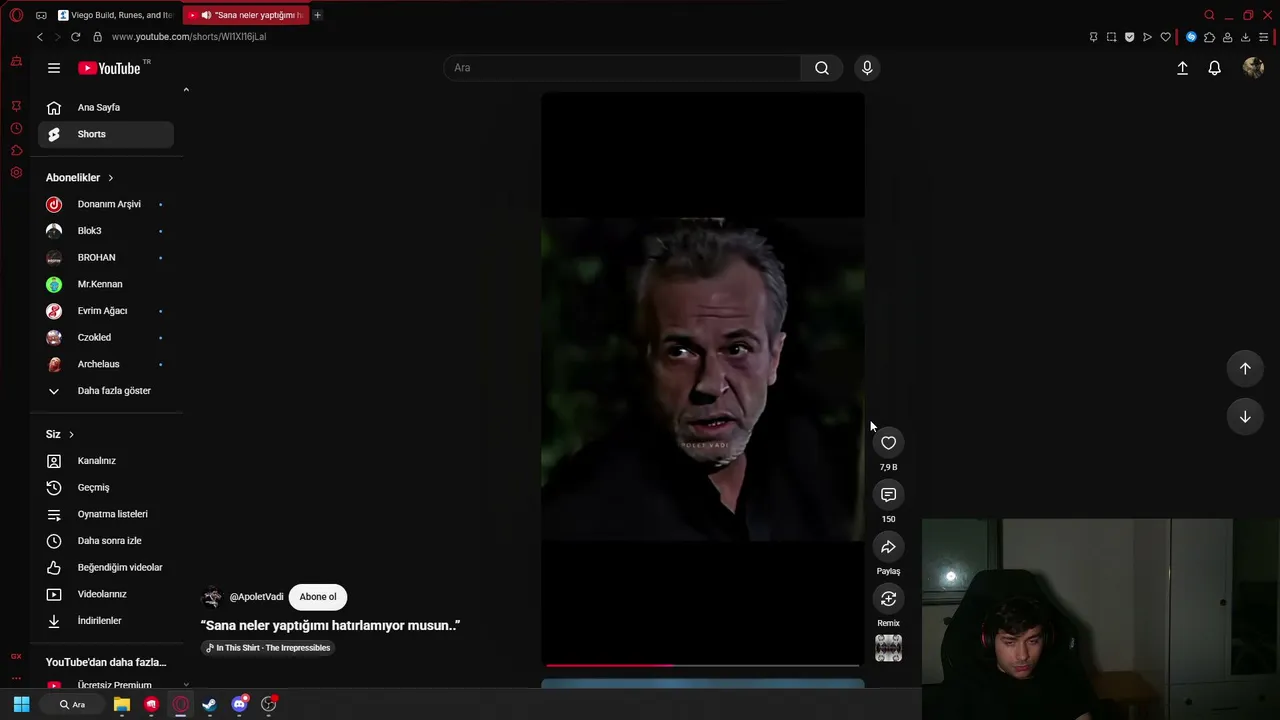The width and height of the screenshot is (1280, 720).
Task: Click the Opera menu logo
Action: coord(16,15)
